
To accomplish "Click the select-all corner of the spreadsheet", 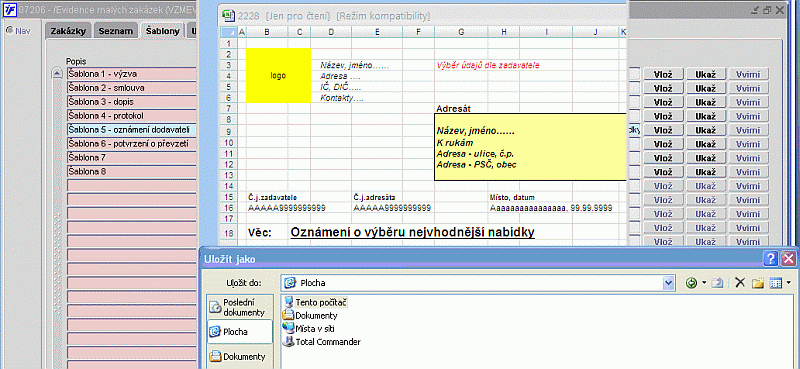I will 229,33.
